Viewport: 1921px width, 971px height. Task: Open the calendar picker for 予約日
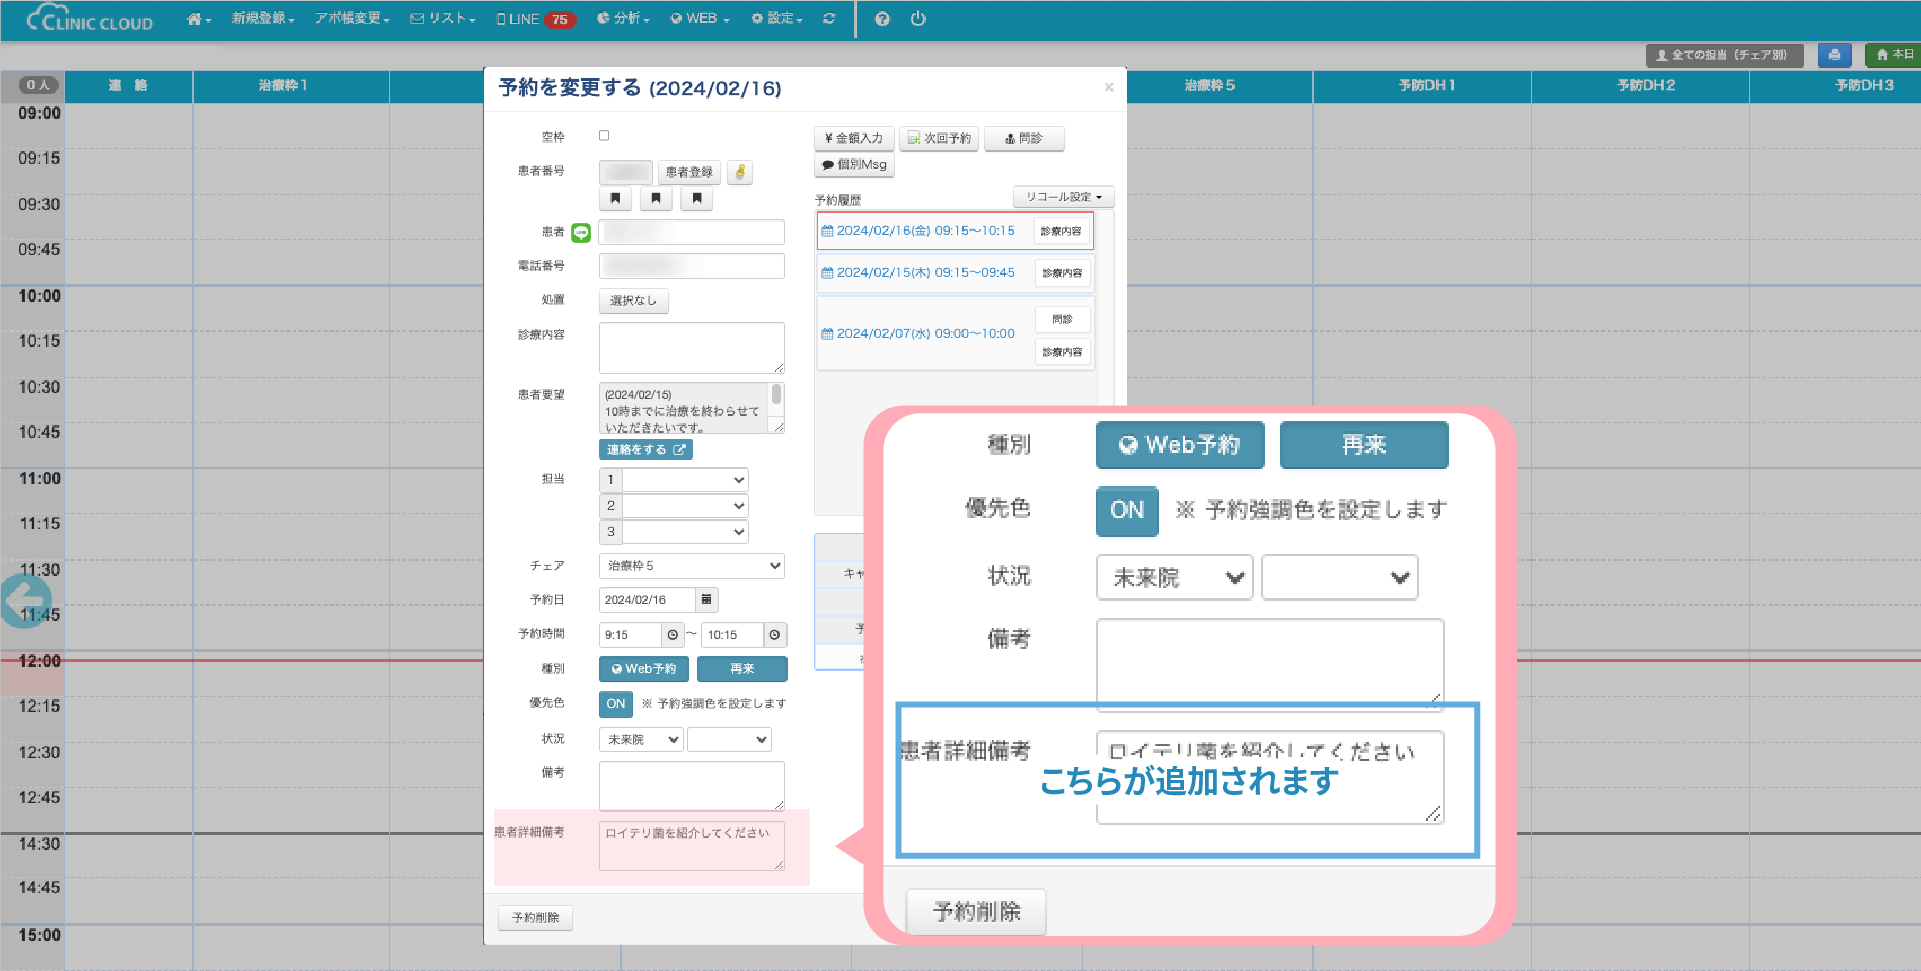pos(706,600)
